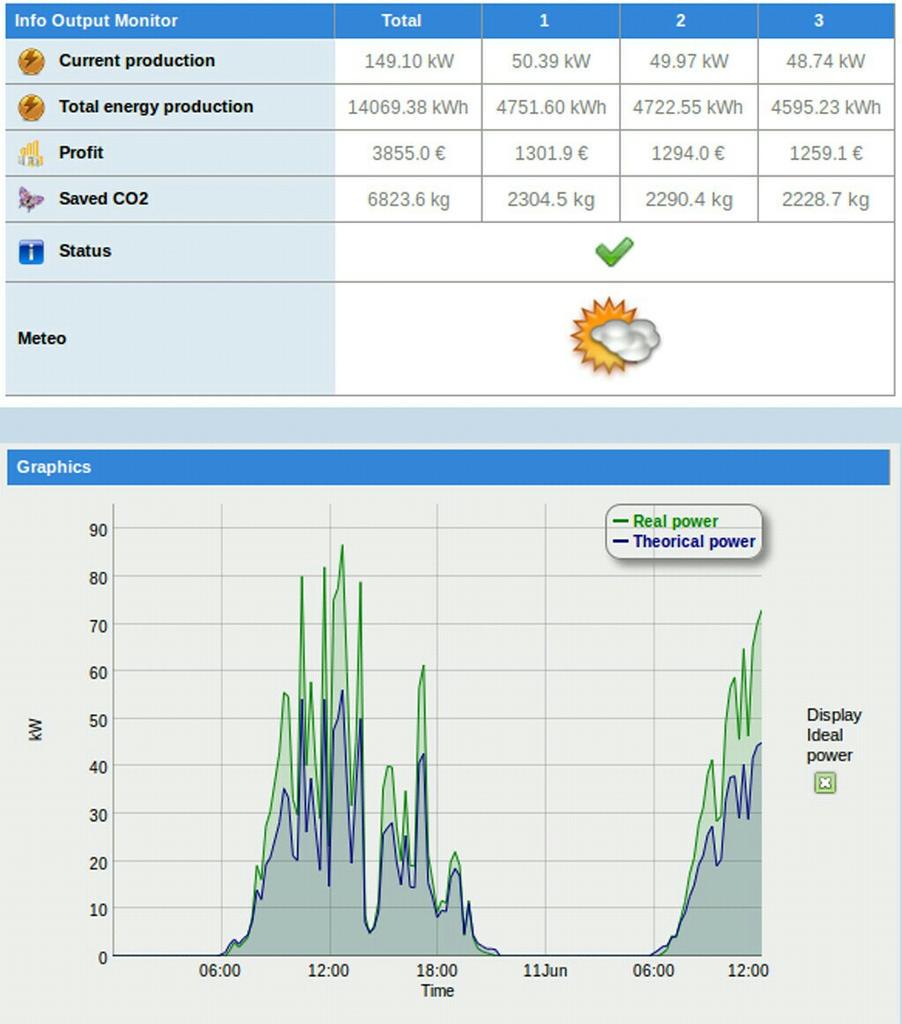Click the Current production lightning icon

(31, 61)
